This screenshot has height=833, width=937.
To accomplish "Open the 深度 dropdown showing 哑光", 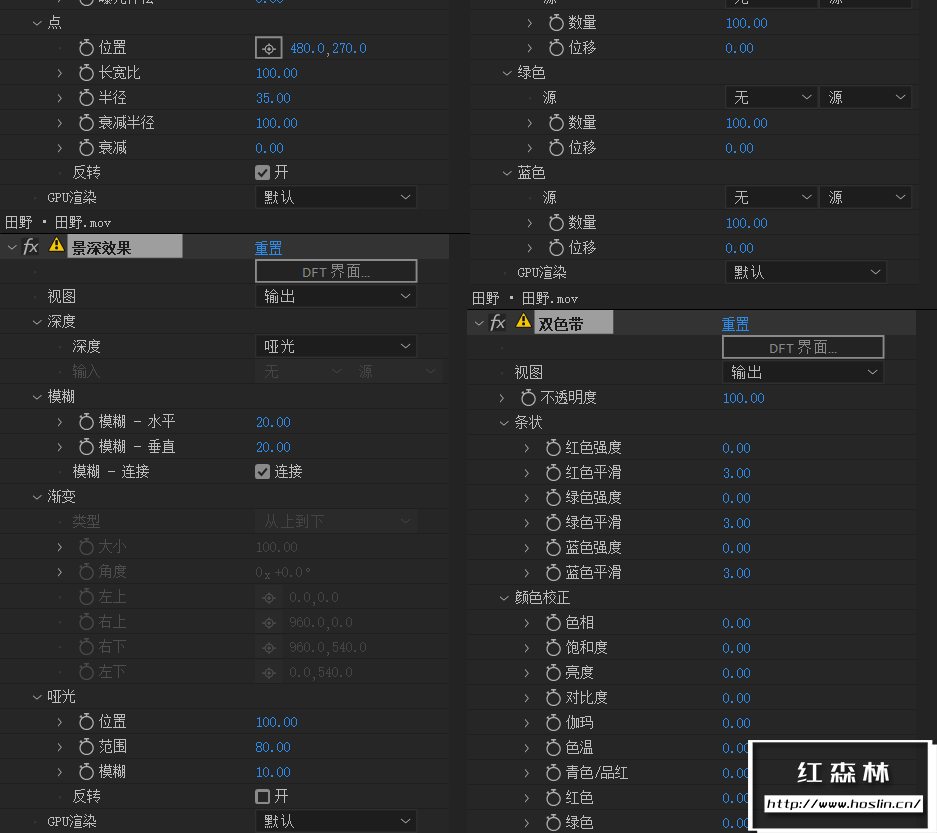I will [336, 347].
